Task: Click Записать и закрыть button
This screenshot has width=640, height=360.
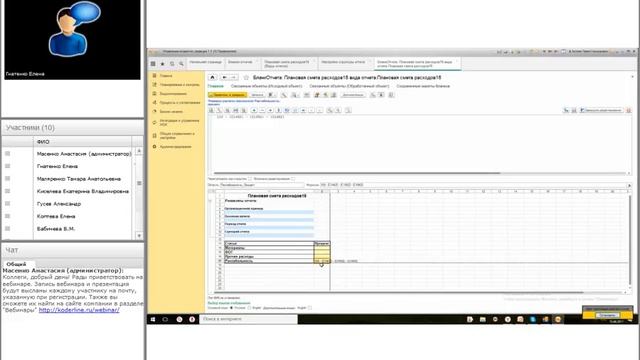Action: coord(227,95)
